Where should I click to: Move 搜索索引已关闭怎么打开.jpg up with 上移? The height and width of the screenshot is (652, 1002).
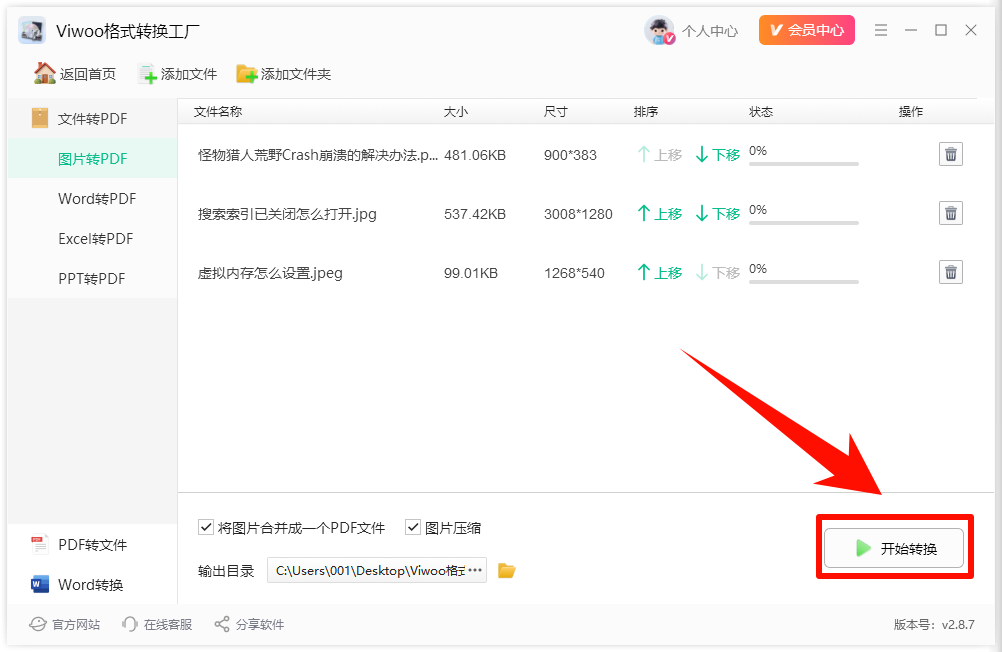pyautogui.click(x=659, y=213)
